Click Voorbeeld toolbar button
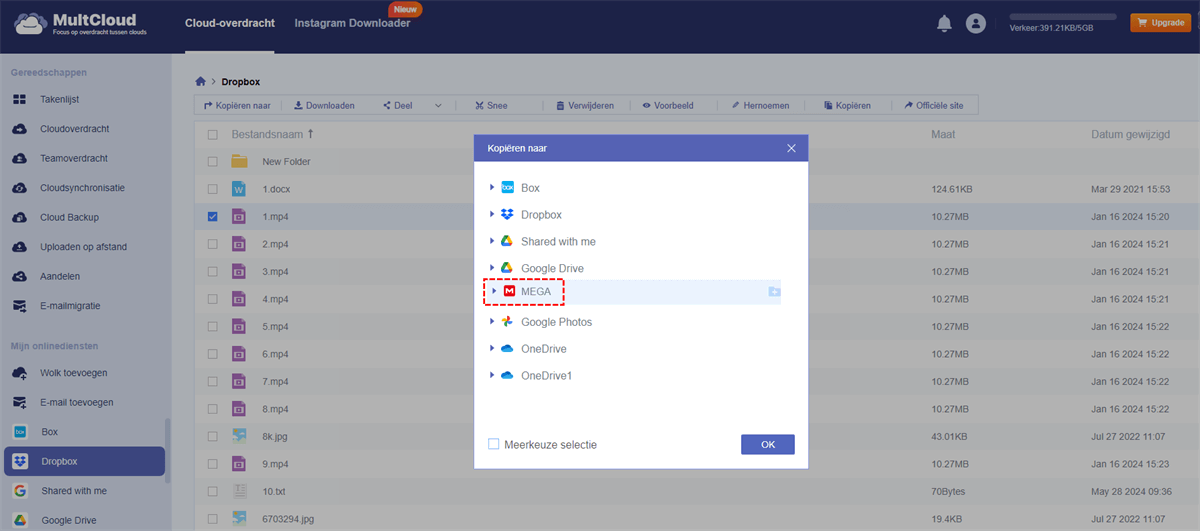Viewport: 1200px width, 531px height. (x=668, y=105)
